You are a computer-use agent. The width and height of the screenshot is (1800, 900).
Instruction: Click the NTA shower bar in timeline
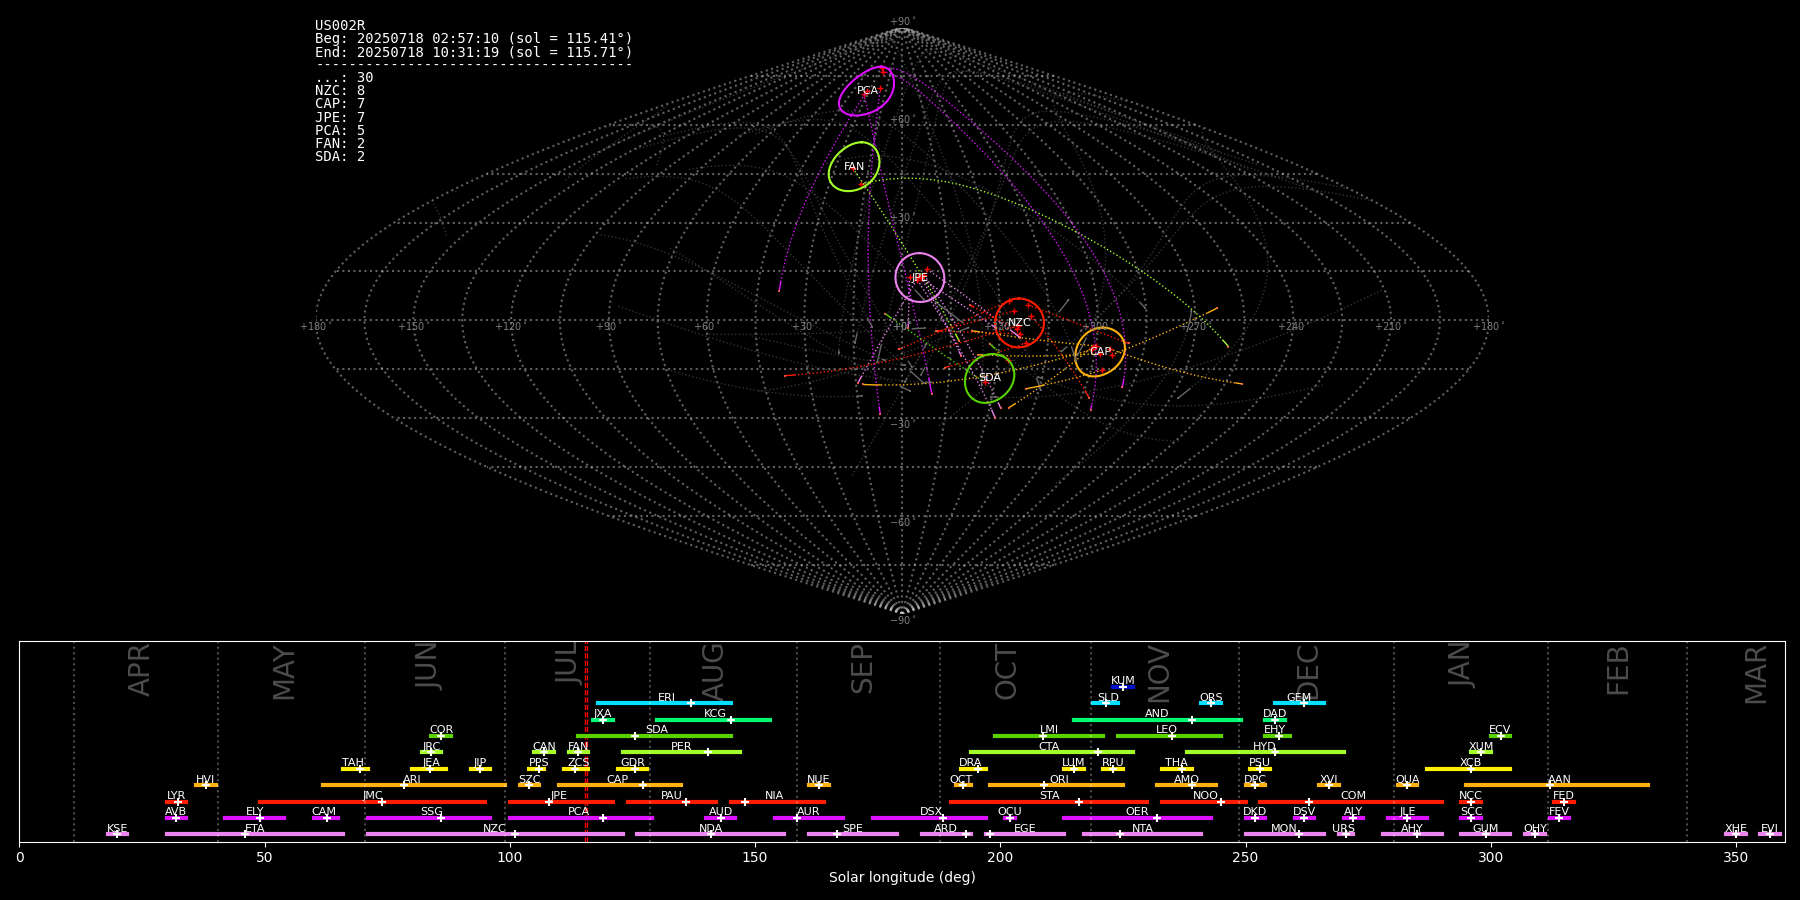(x=1142, y=834)
